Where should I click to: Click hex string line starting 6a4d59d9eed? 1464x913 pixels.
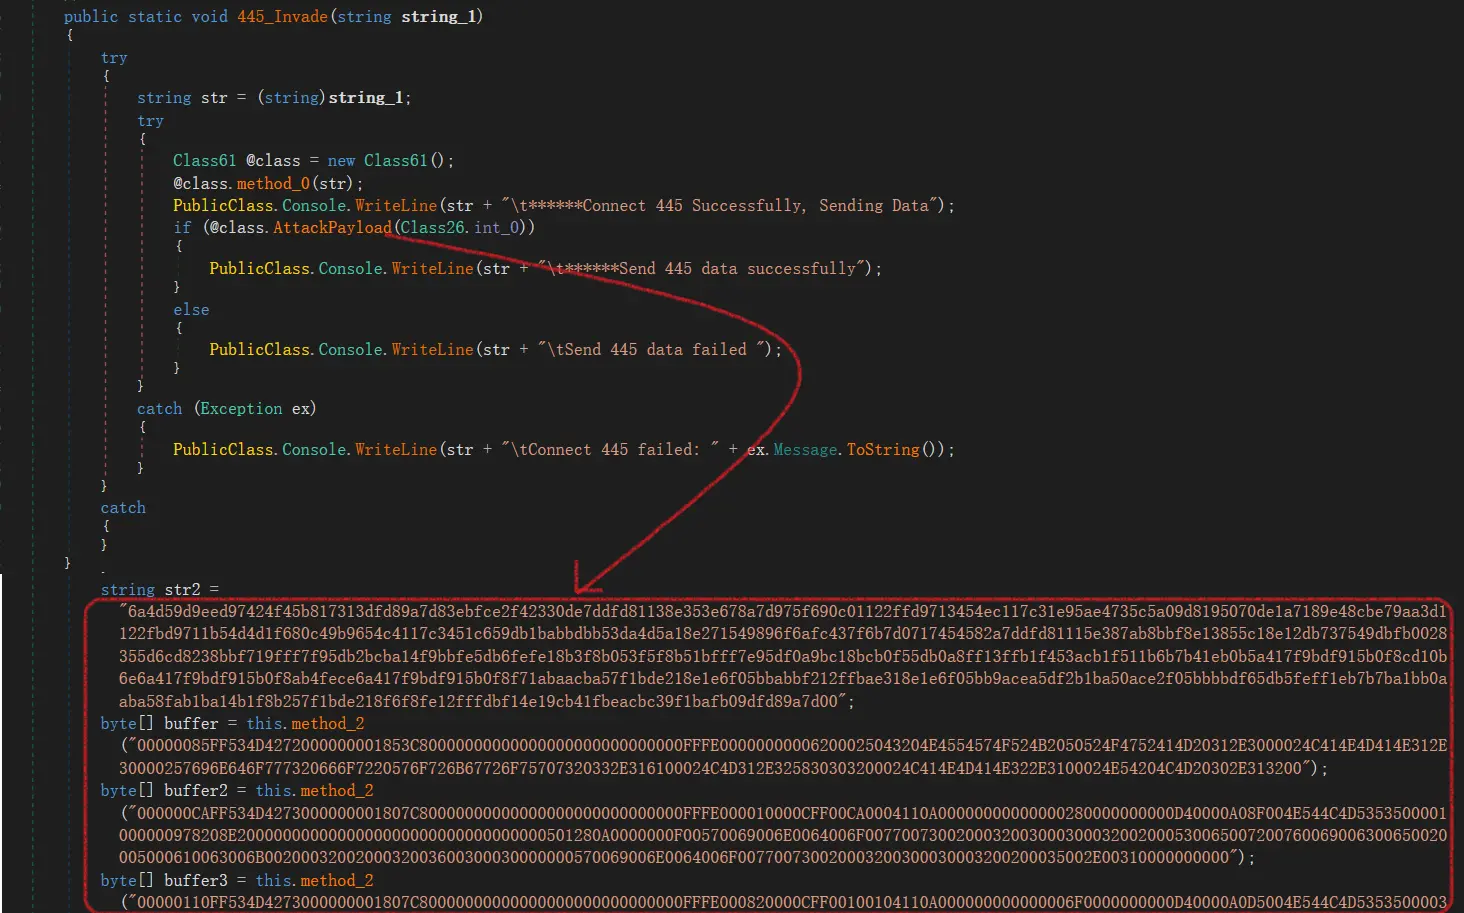point(783,611)
